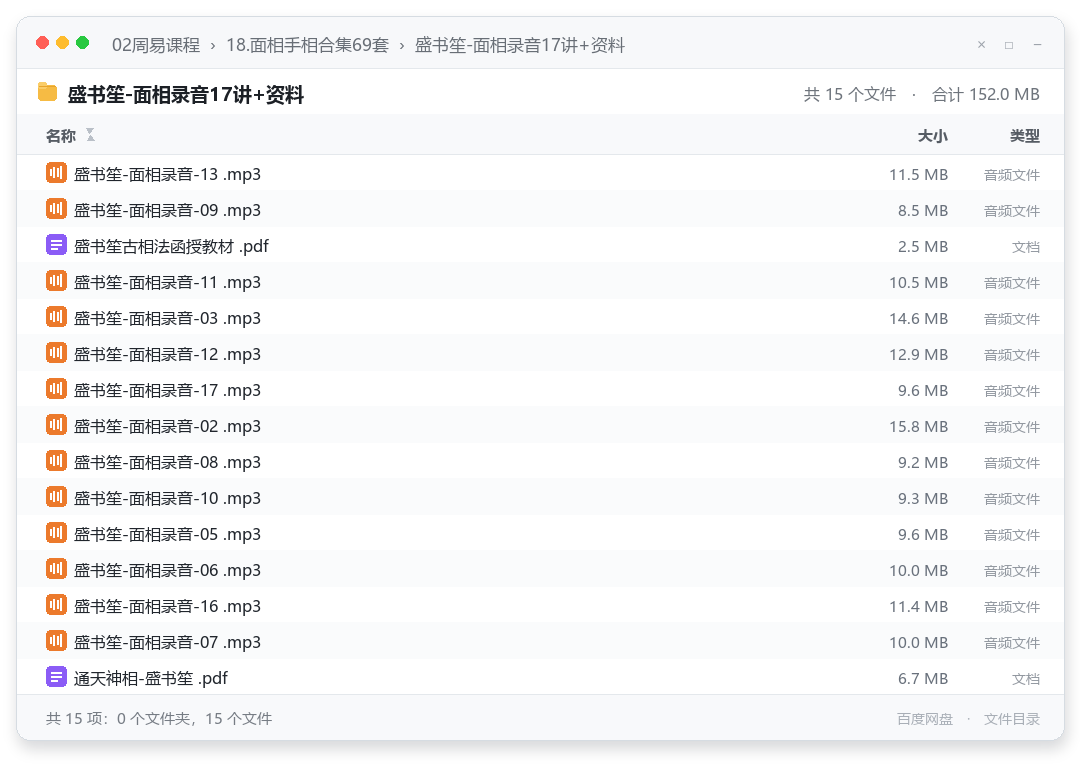Click the 15.8 MB size value

[x=918, y=426]
